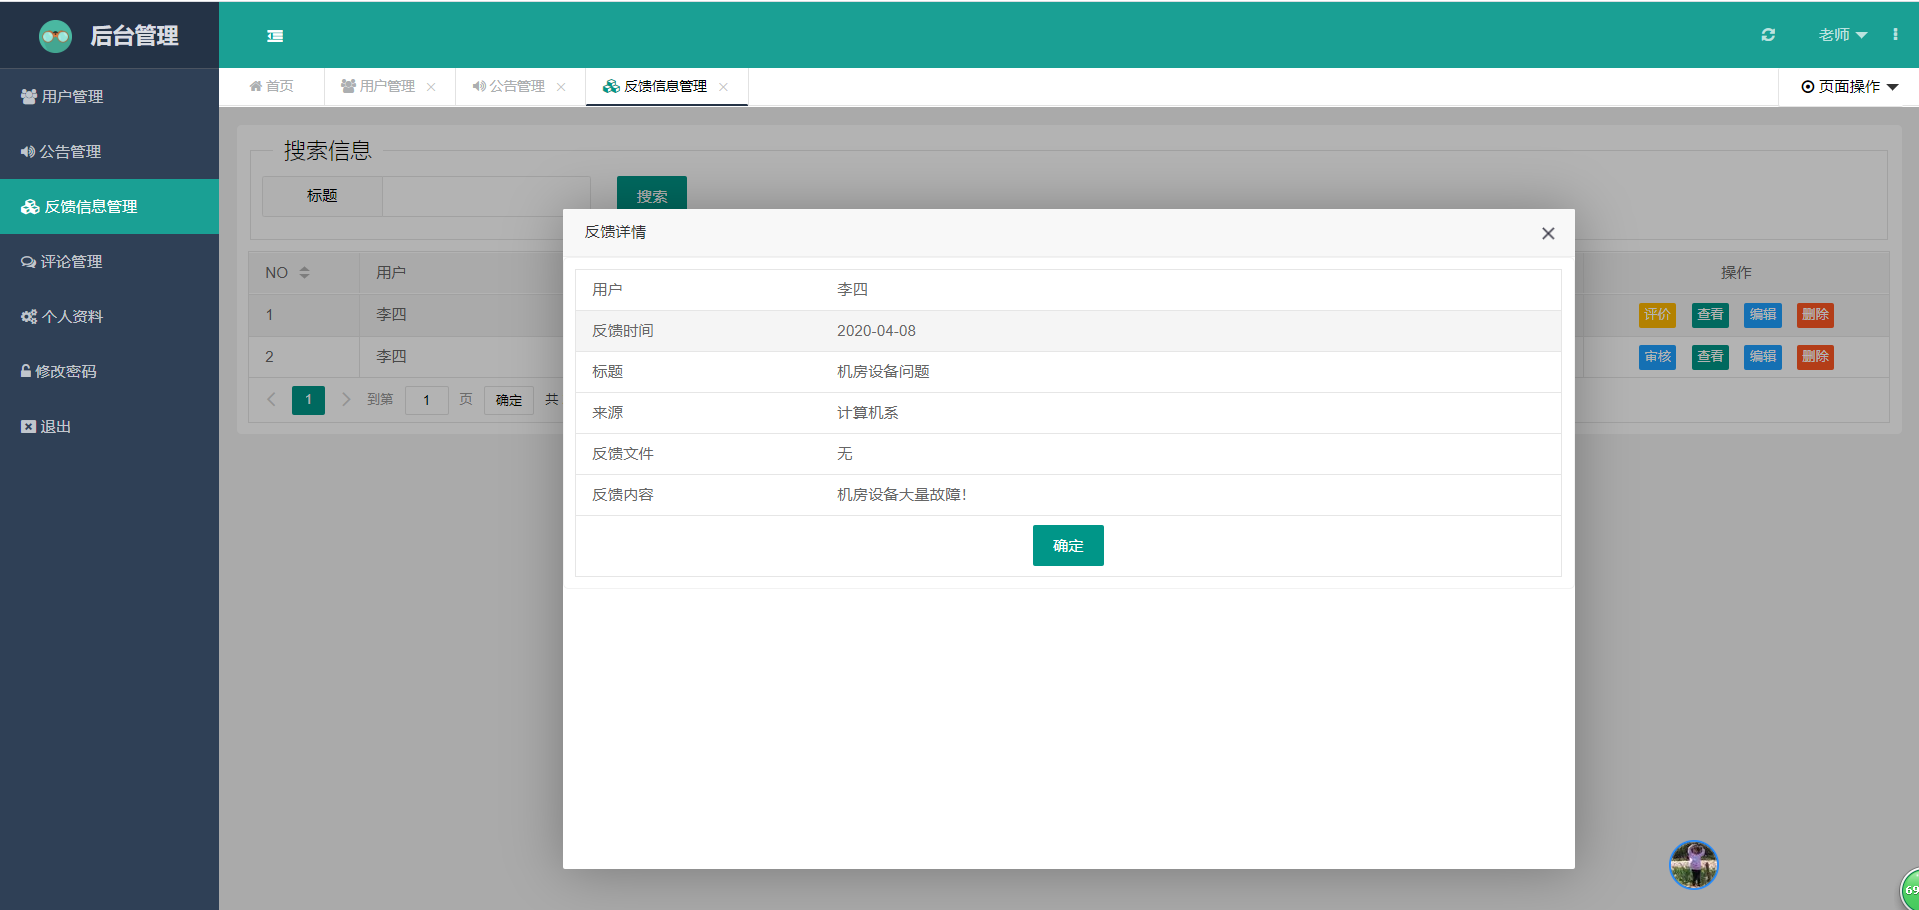The height and width of the screenshot is (910, 1919).
Task: Click 查看 button in row 2
Action: (x=1710, y=357)
